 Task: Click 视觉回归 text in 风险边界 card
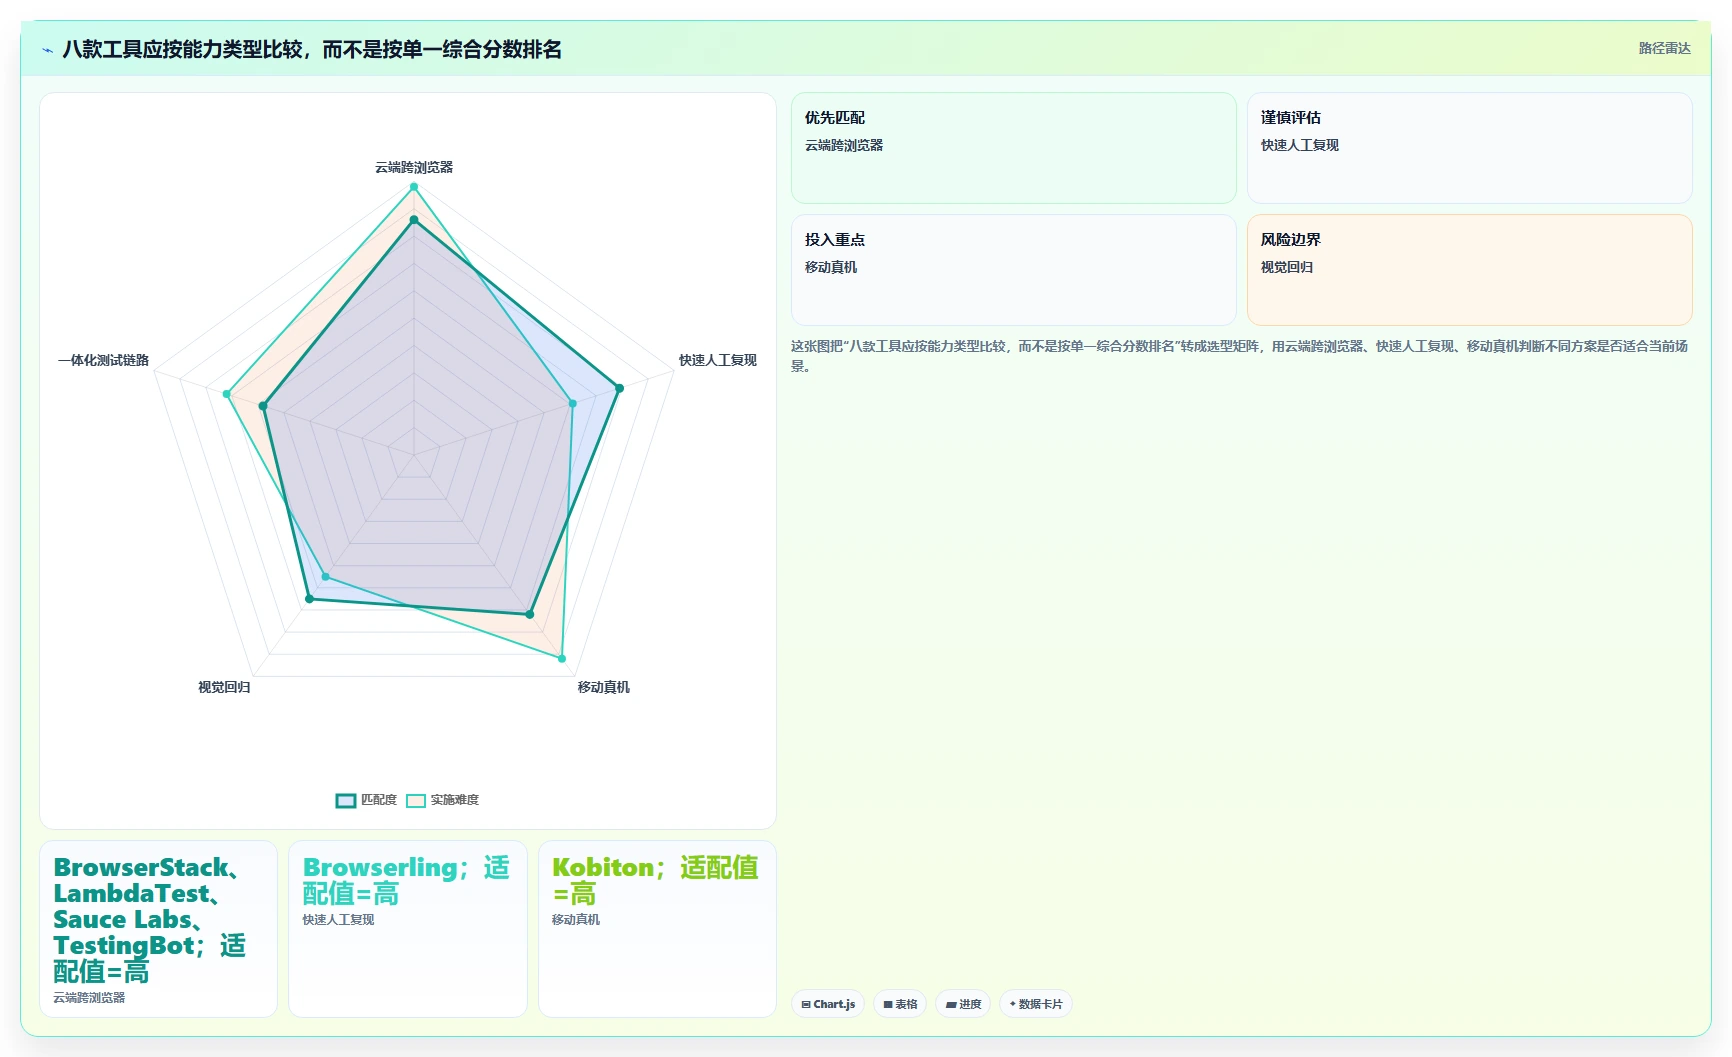tap(1287, 267)
